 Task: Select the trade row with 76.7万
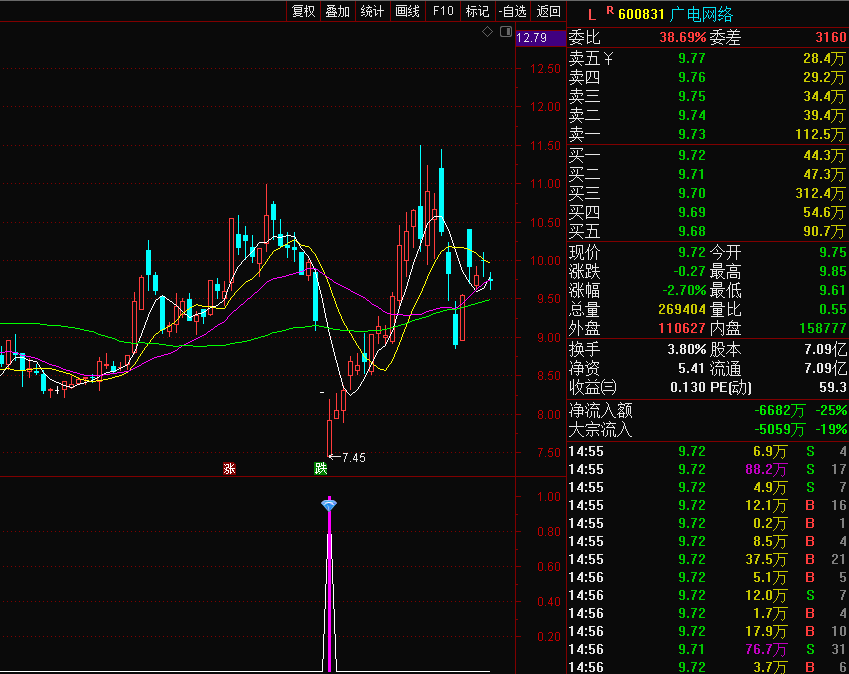click(707, 649)
